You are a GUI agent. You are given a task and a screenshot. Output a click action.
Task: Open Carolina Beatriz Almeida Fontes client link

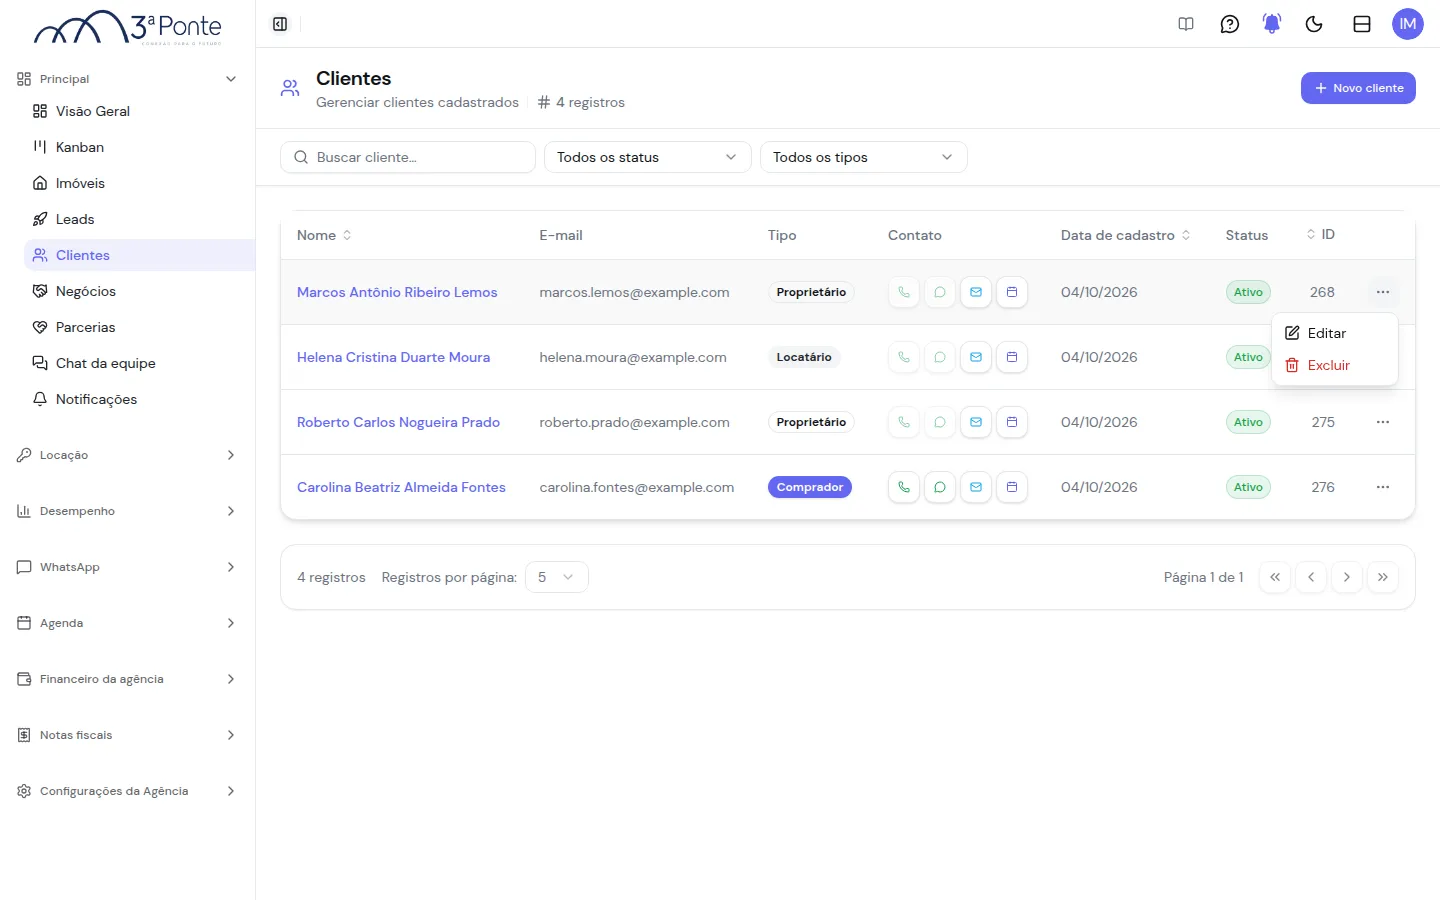tap(401, 487)
